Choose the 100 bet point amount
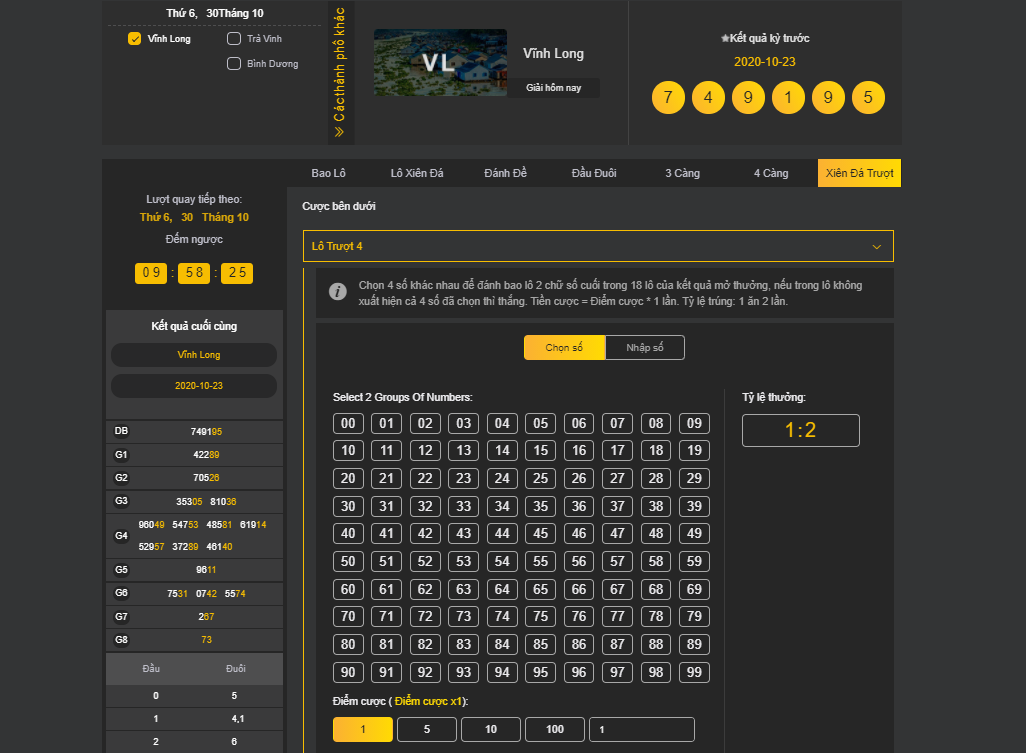The height and width of the screenshot is (753, 1026). pyautogui.click(x=554, y=730)
